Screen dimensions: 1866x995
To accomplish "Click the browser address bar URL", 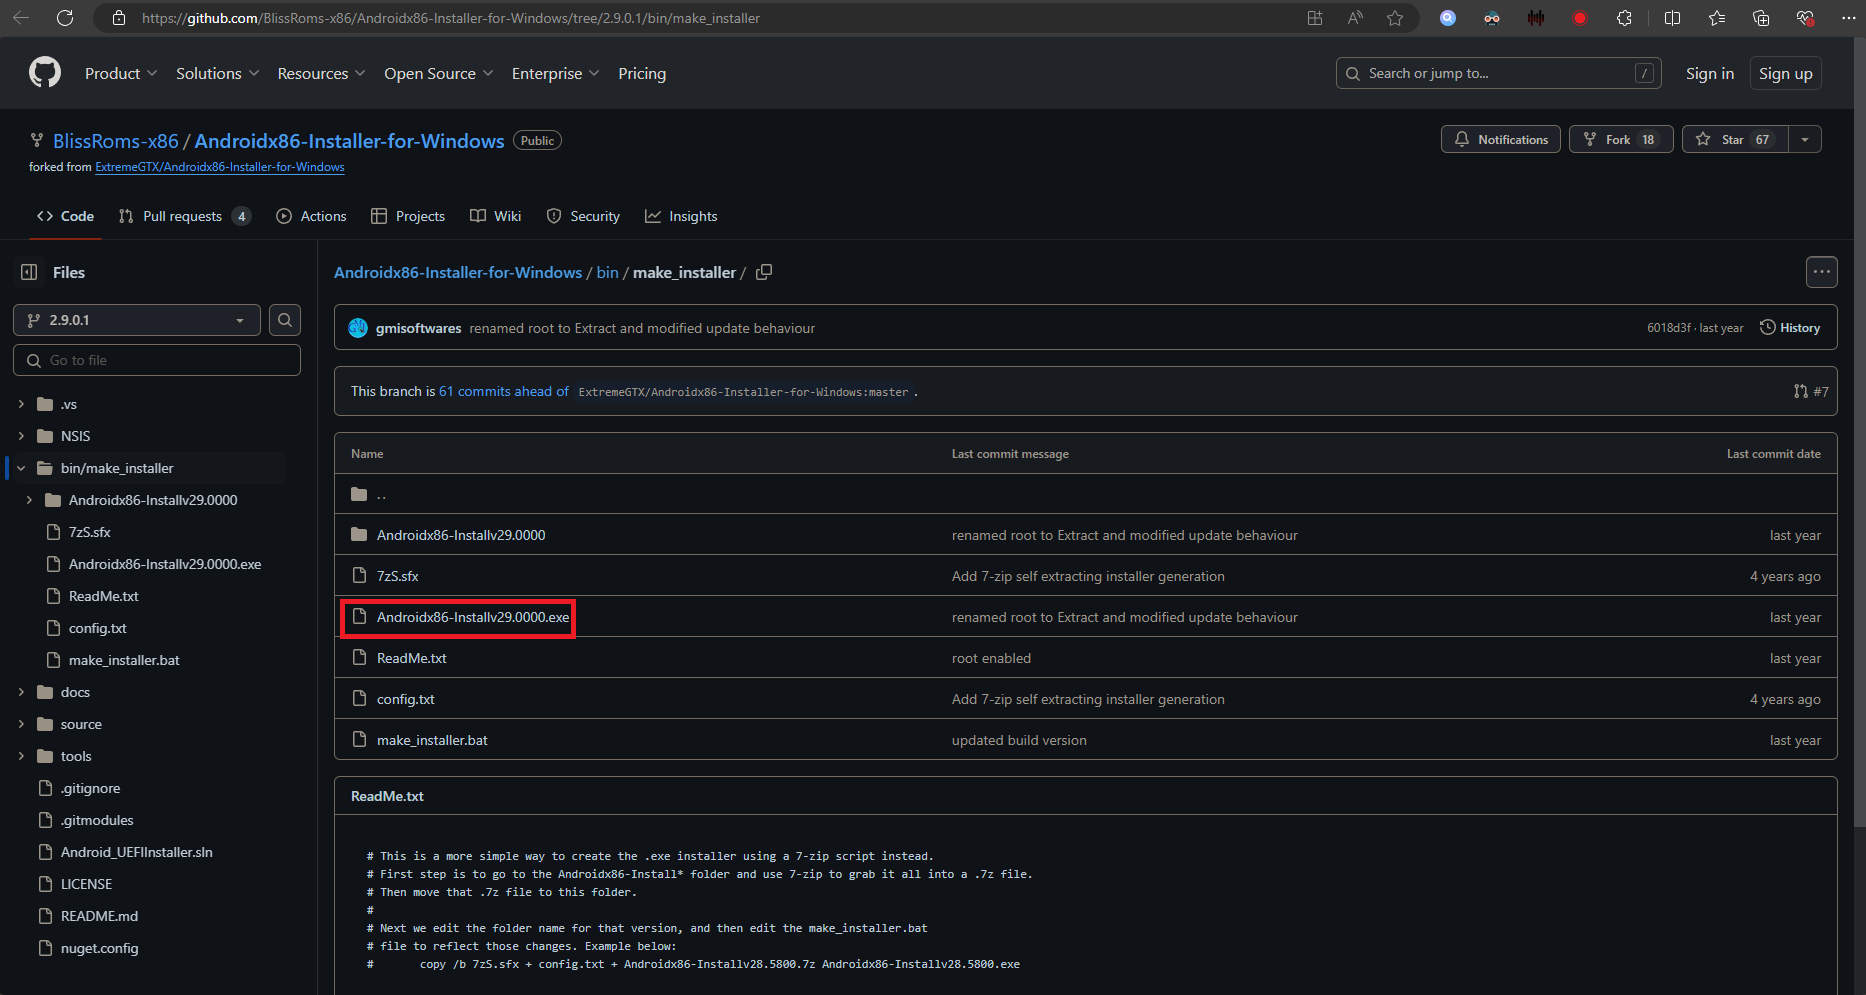I will click(x=451, y=18).
